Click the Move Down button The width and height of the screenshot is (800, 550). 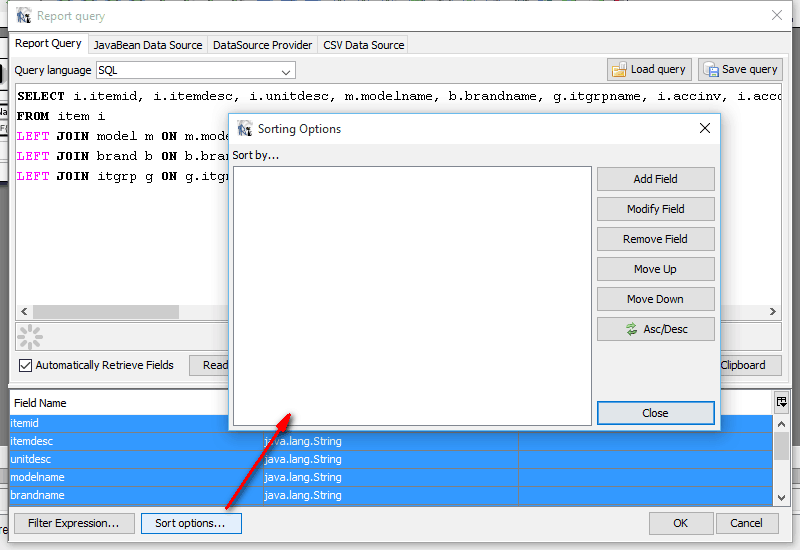655,299
